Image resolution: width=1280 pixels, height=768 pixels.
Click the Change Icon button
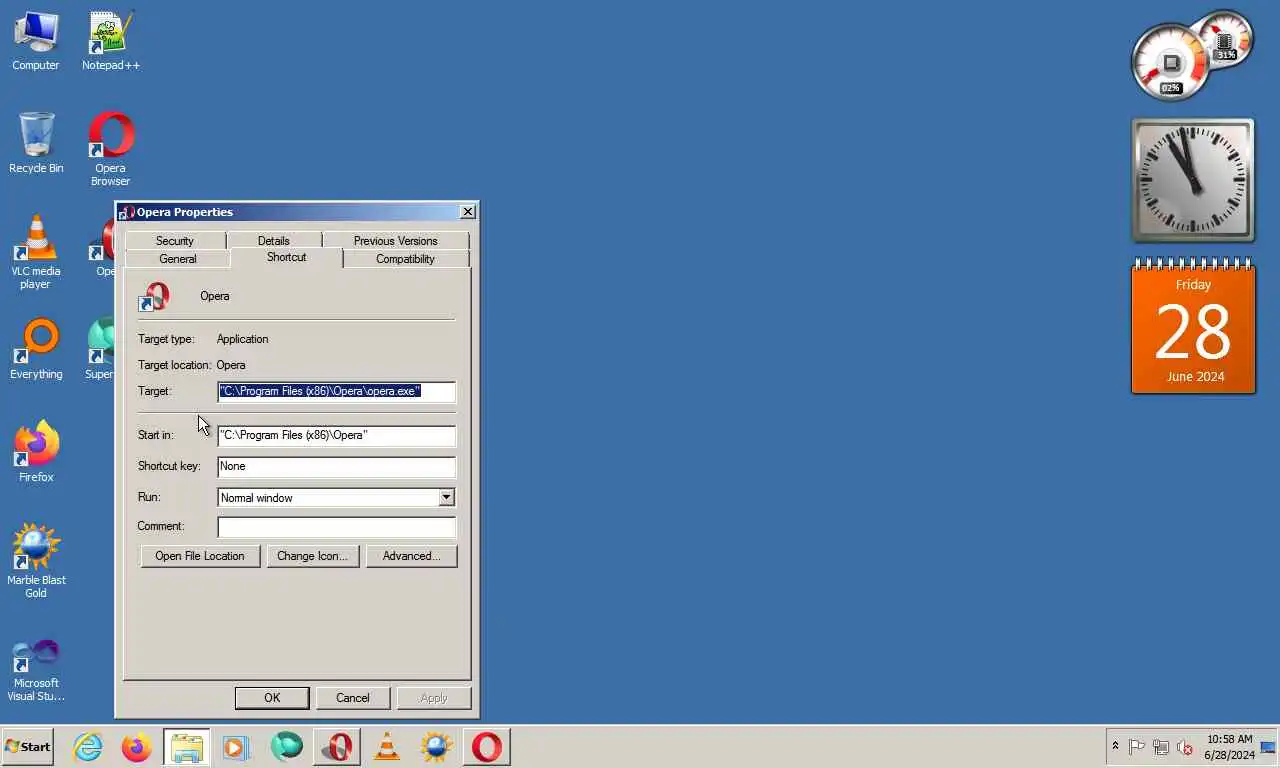point(312,556)
